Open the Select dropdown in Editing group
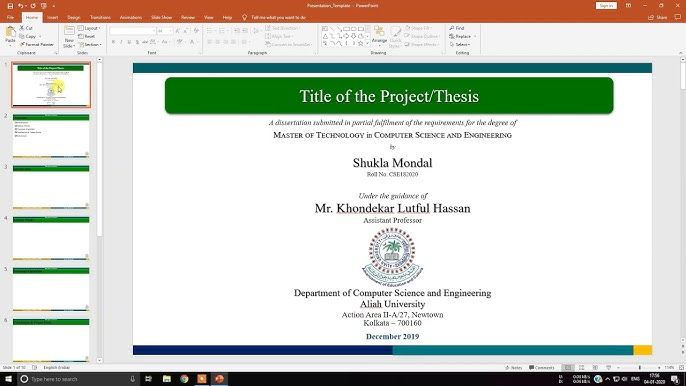Screen dimensions: 686x386 point(460,45)
